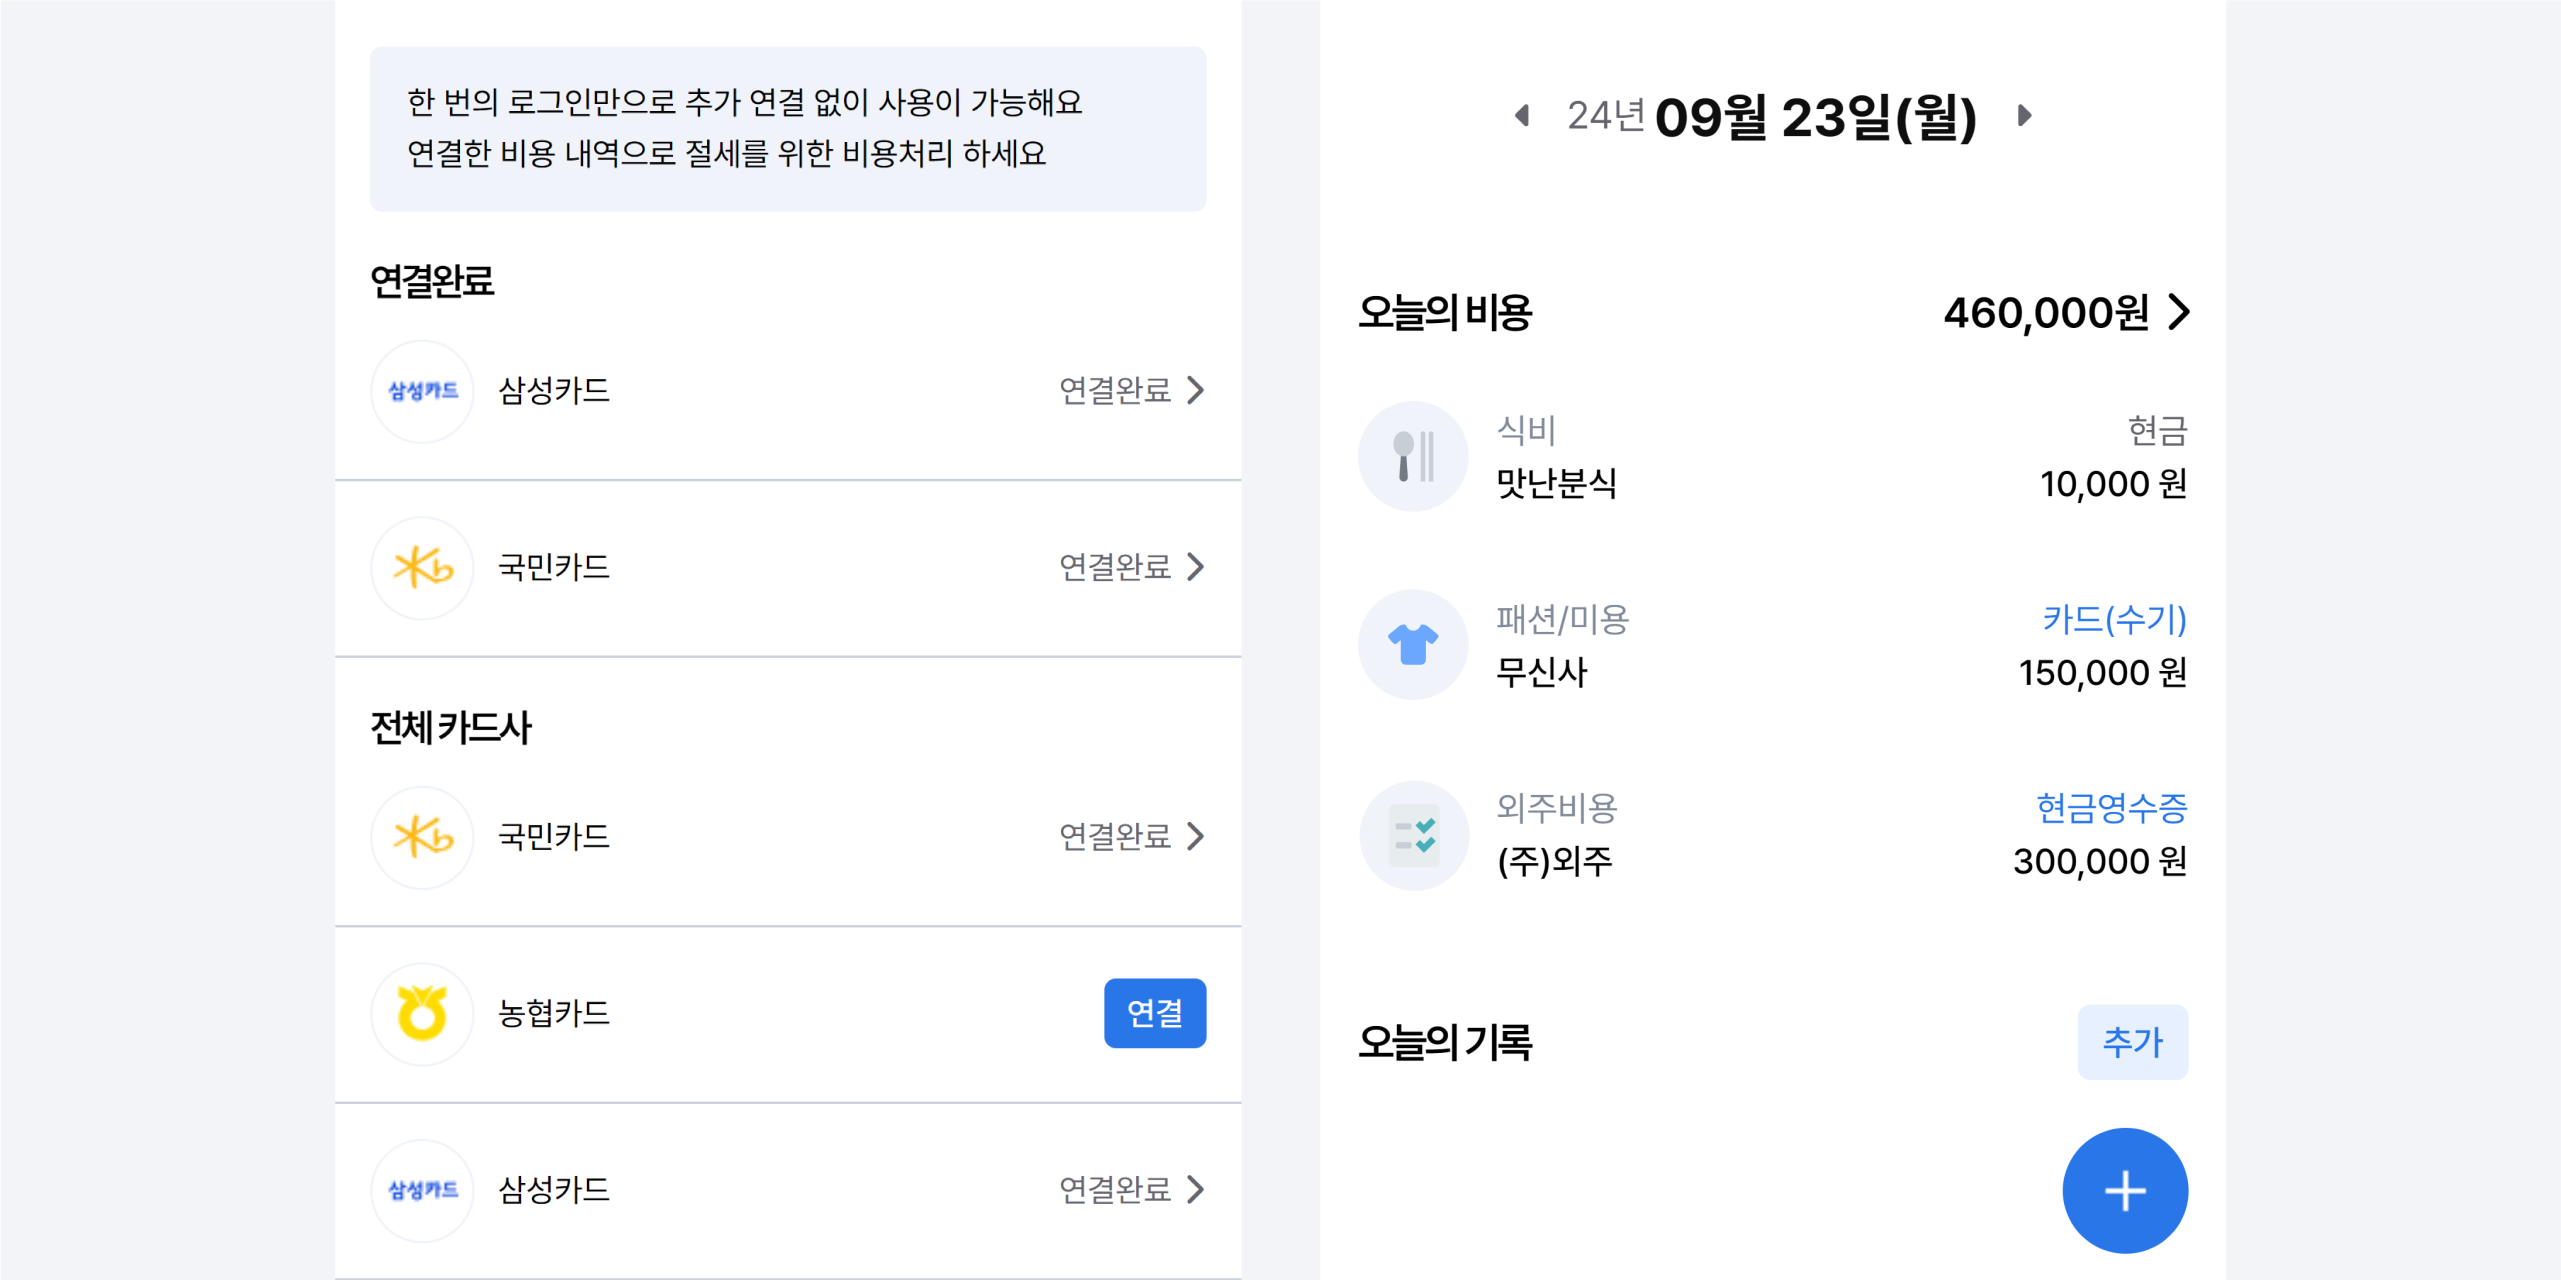
Task: Click the 농협카드 yellow logo icon
Action: click(422, 1014)
